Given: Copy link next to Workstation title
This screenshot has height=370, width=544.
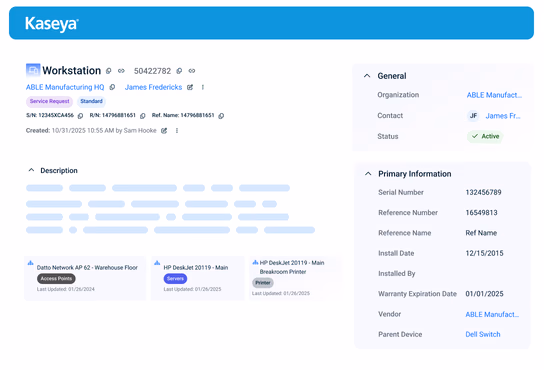Looking at the screenshot, I should coord(121,71).
